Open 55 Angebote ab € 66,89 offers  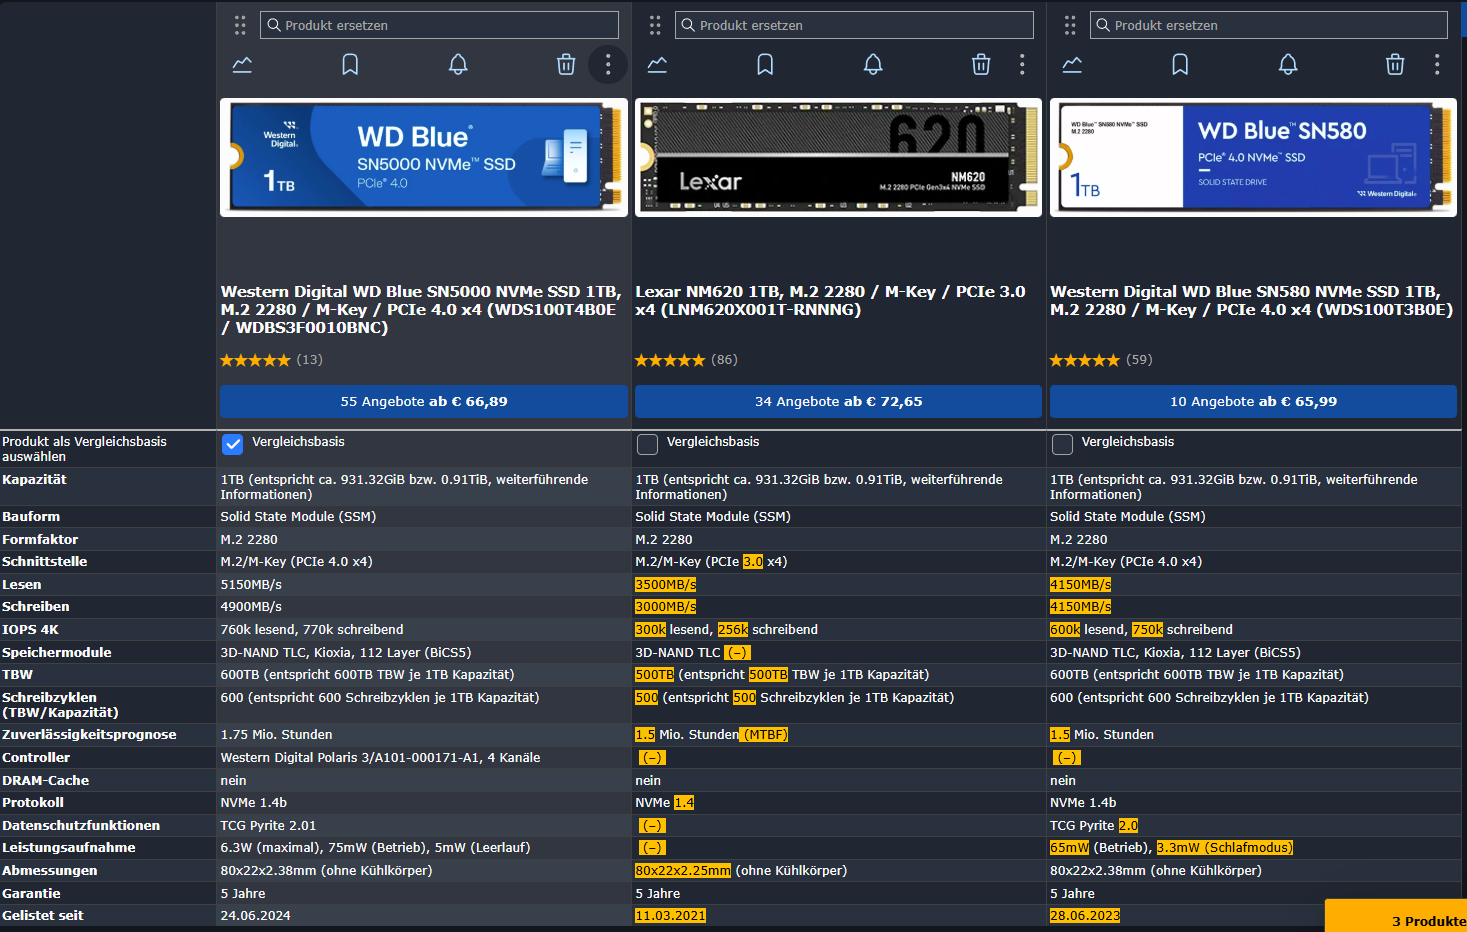point(424,401)
